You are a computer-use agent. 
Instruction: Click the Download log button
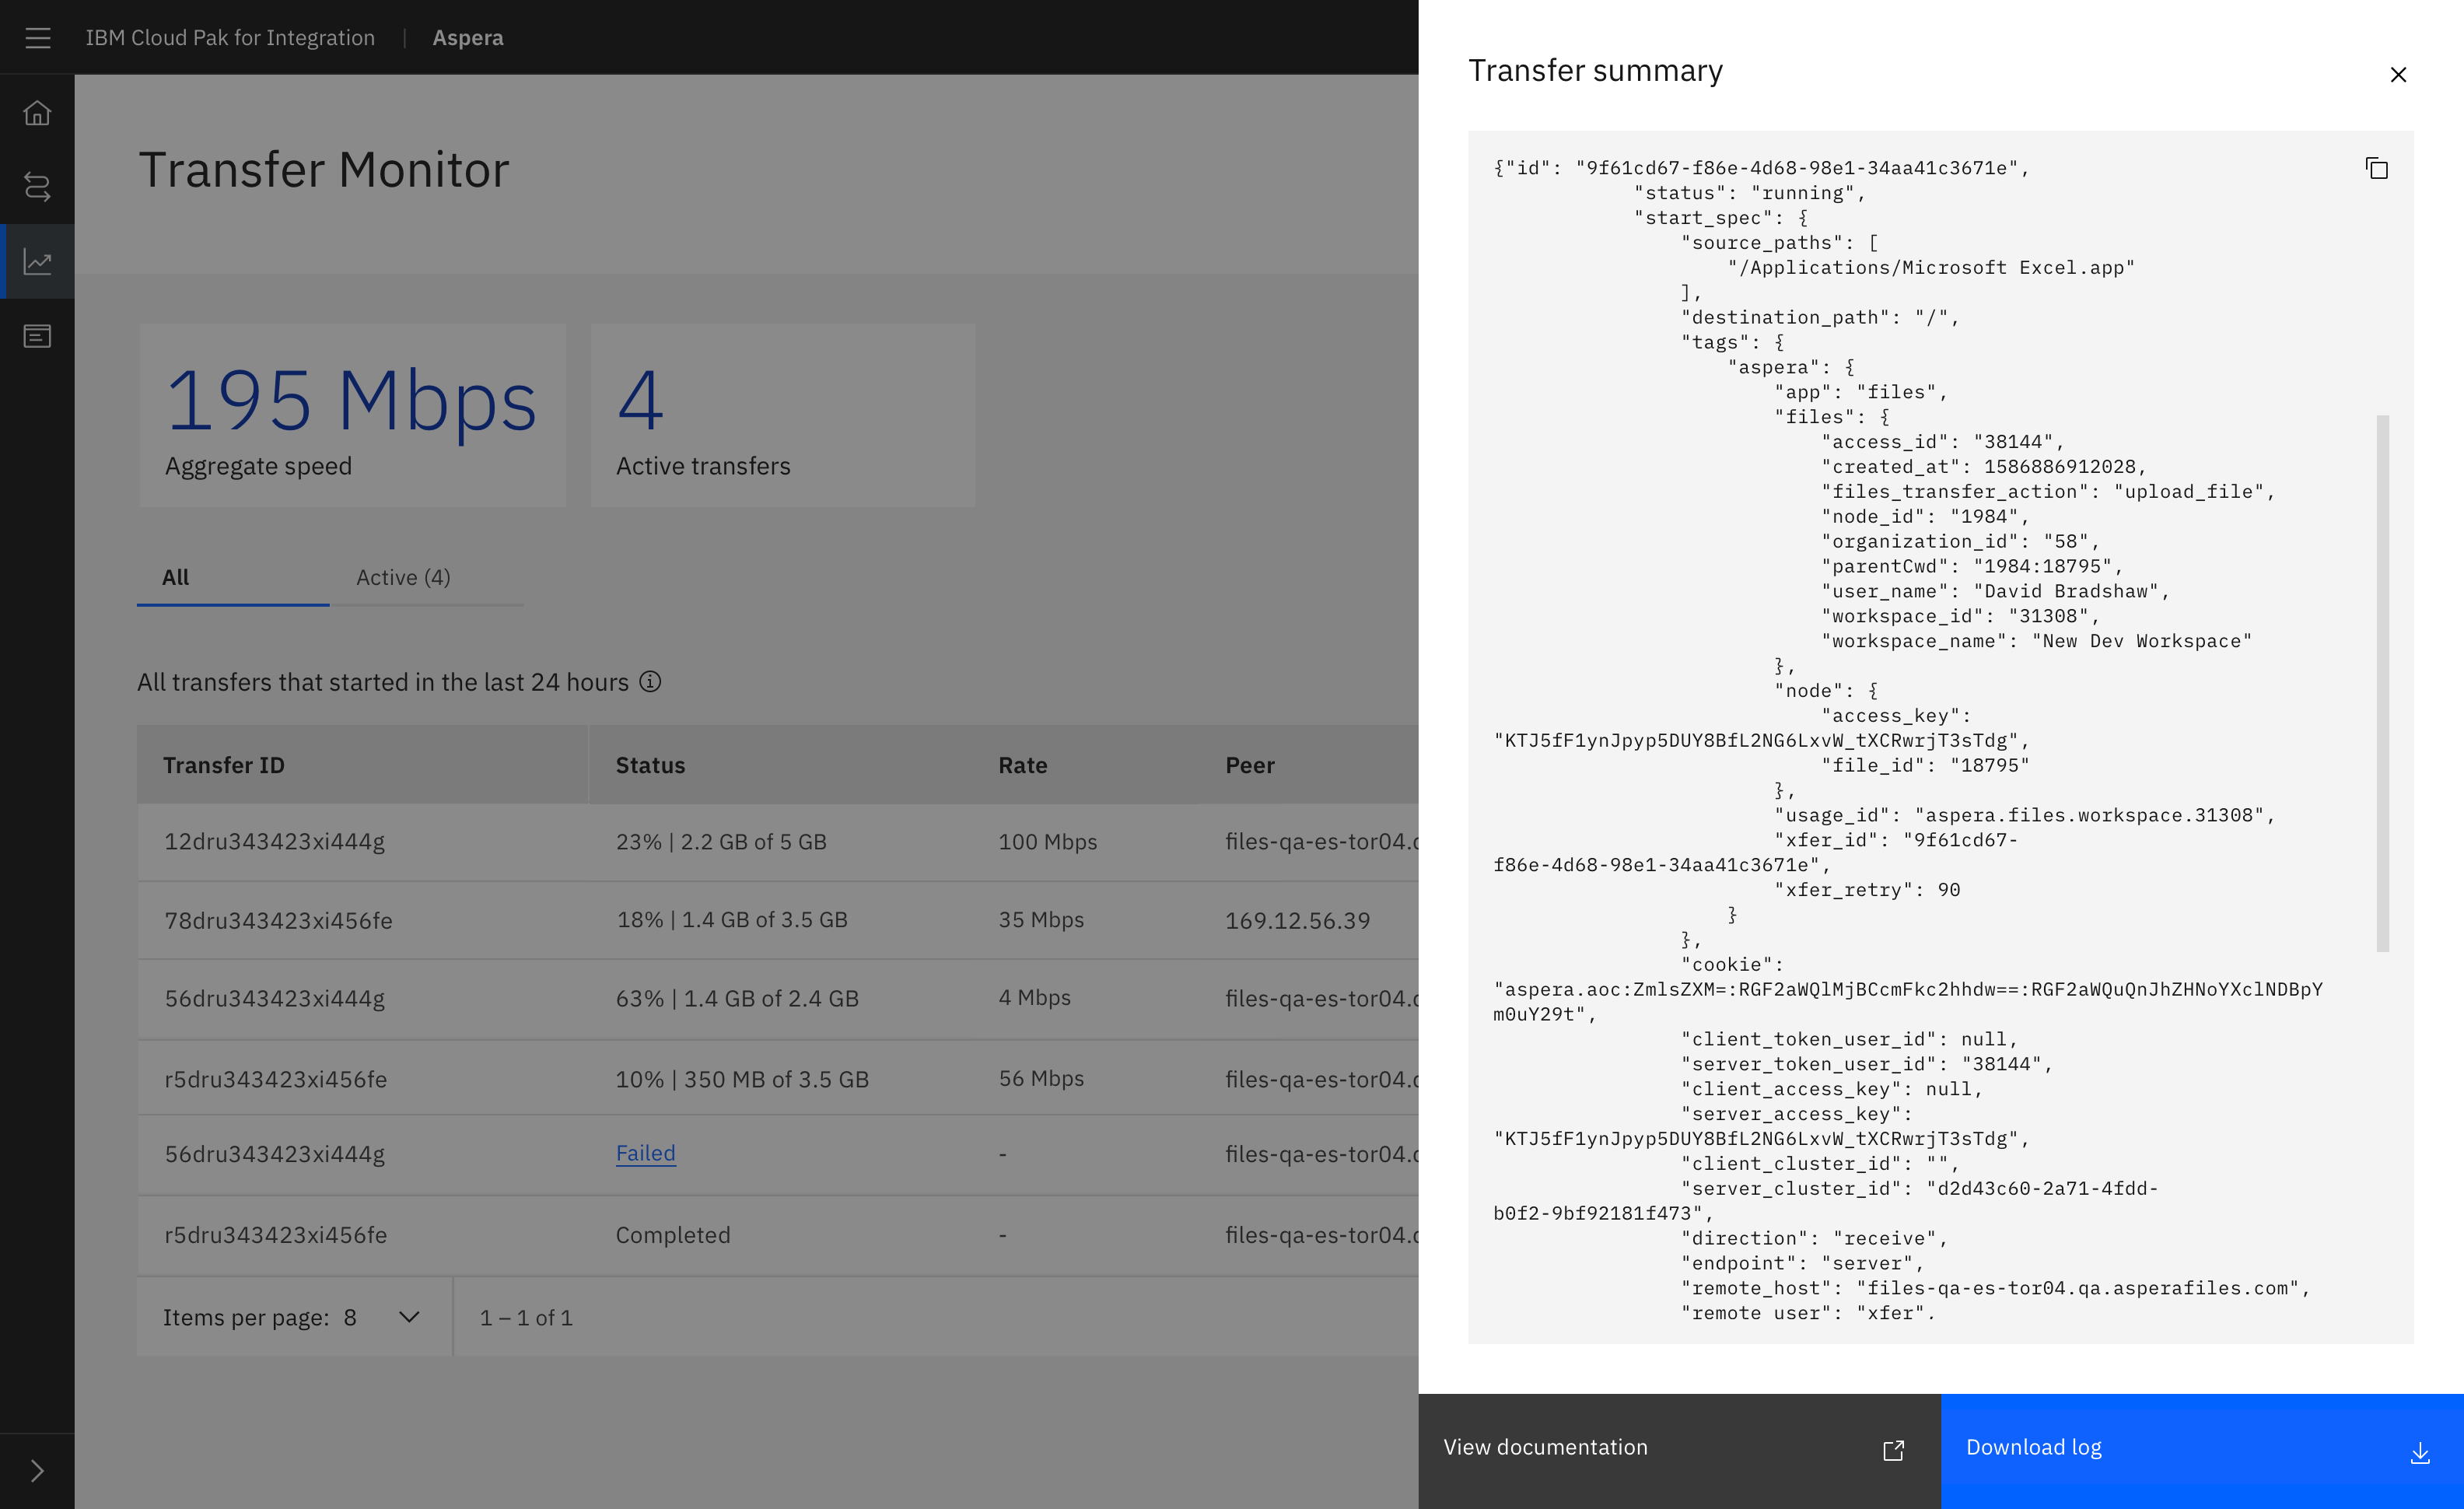[x=2202, y=1449]
